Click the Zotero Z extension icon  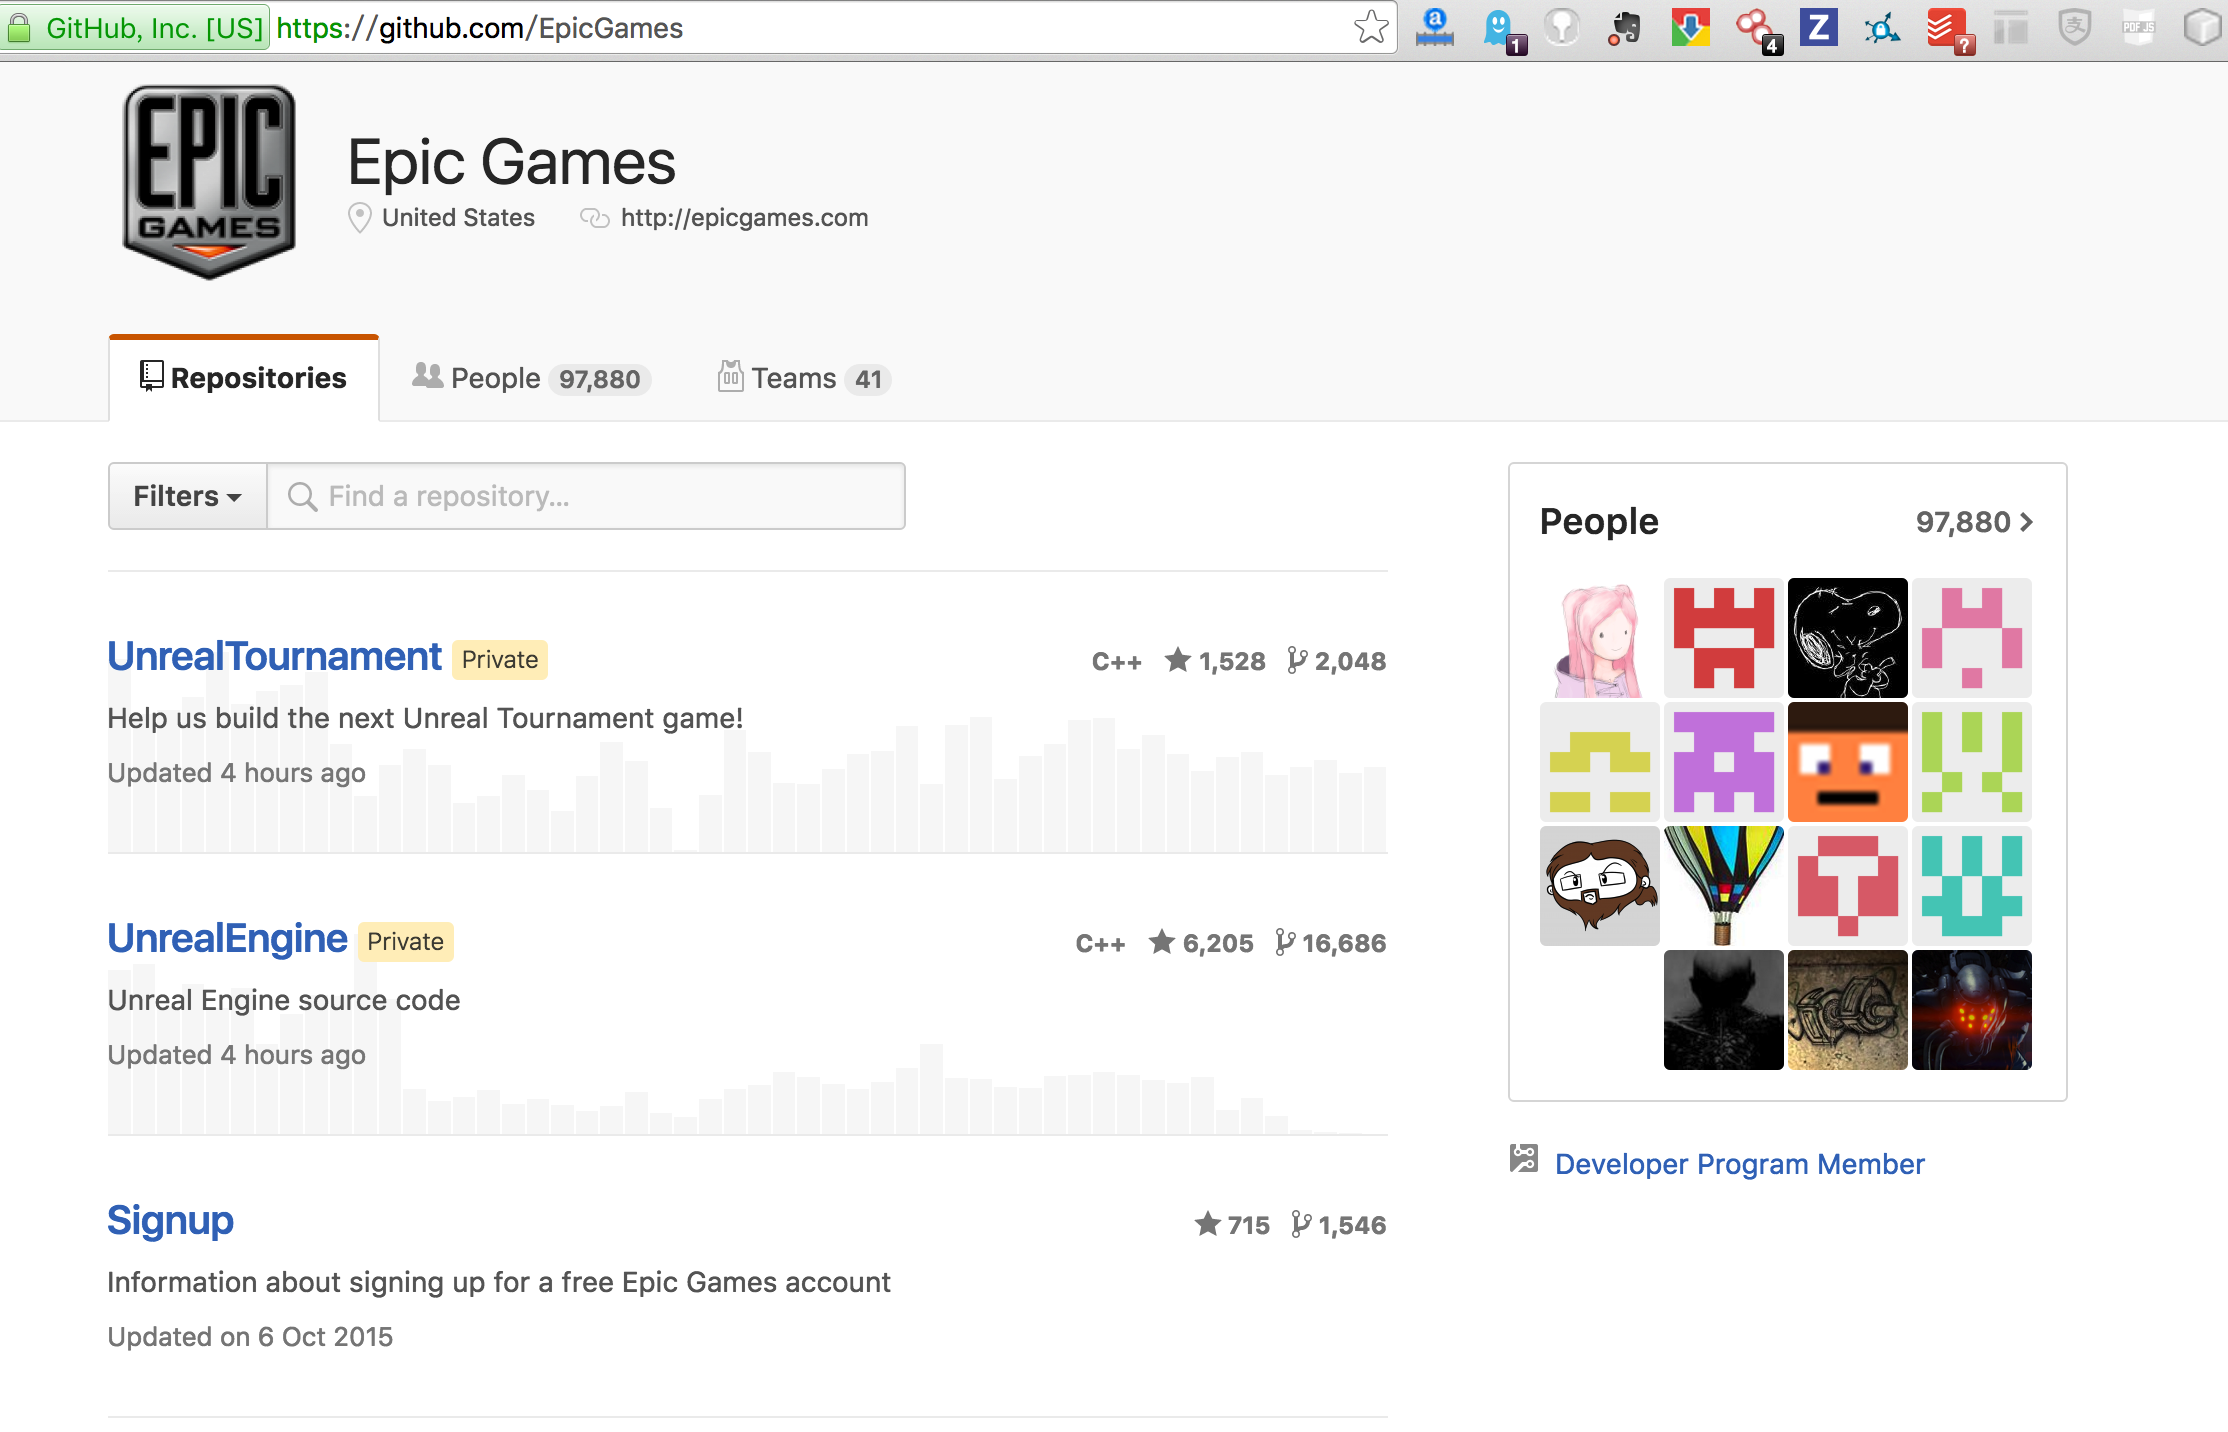pyautogui.click(x=1818, y=28)
